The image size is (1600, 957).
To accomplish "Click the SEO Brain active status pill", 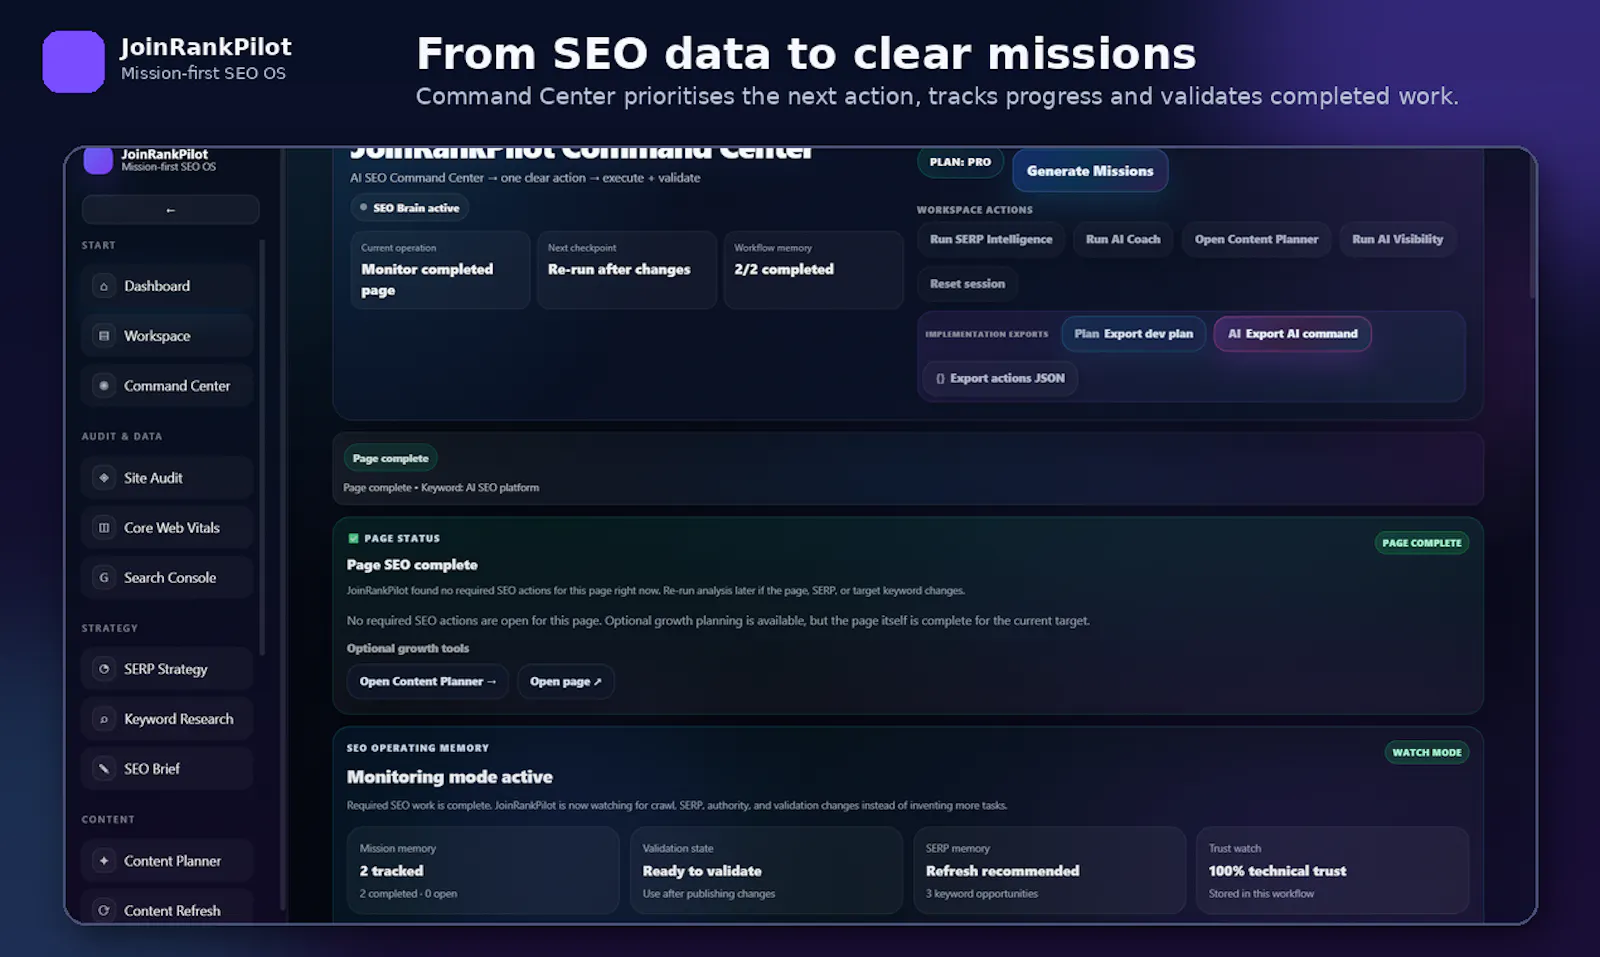I will [410, 208].
